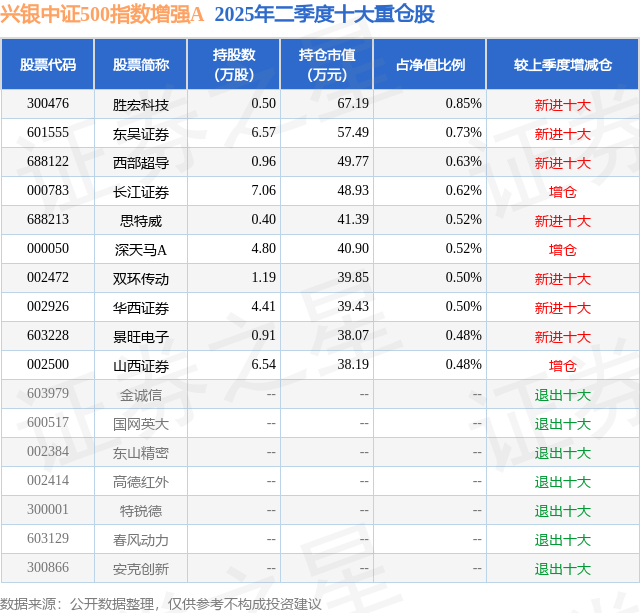
Task: Click the 较上季度增减仓 column header
Action: click(x=563, y=64)
